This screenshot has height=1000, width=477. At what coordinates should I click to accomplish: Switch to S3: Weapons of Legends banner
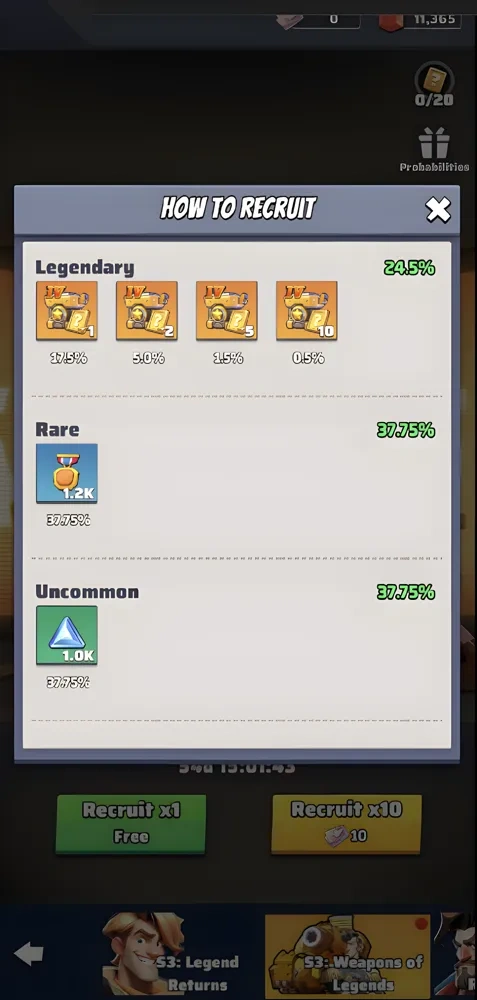click(348, 955)
